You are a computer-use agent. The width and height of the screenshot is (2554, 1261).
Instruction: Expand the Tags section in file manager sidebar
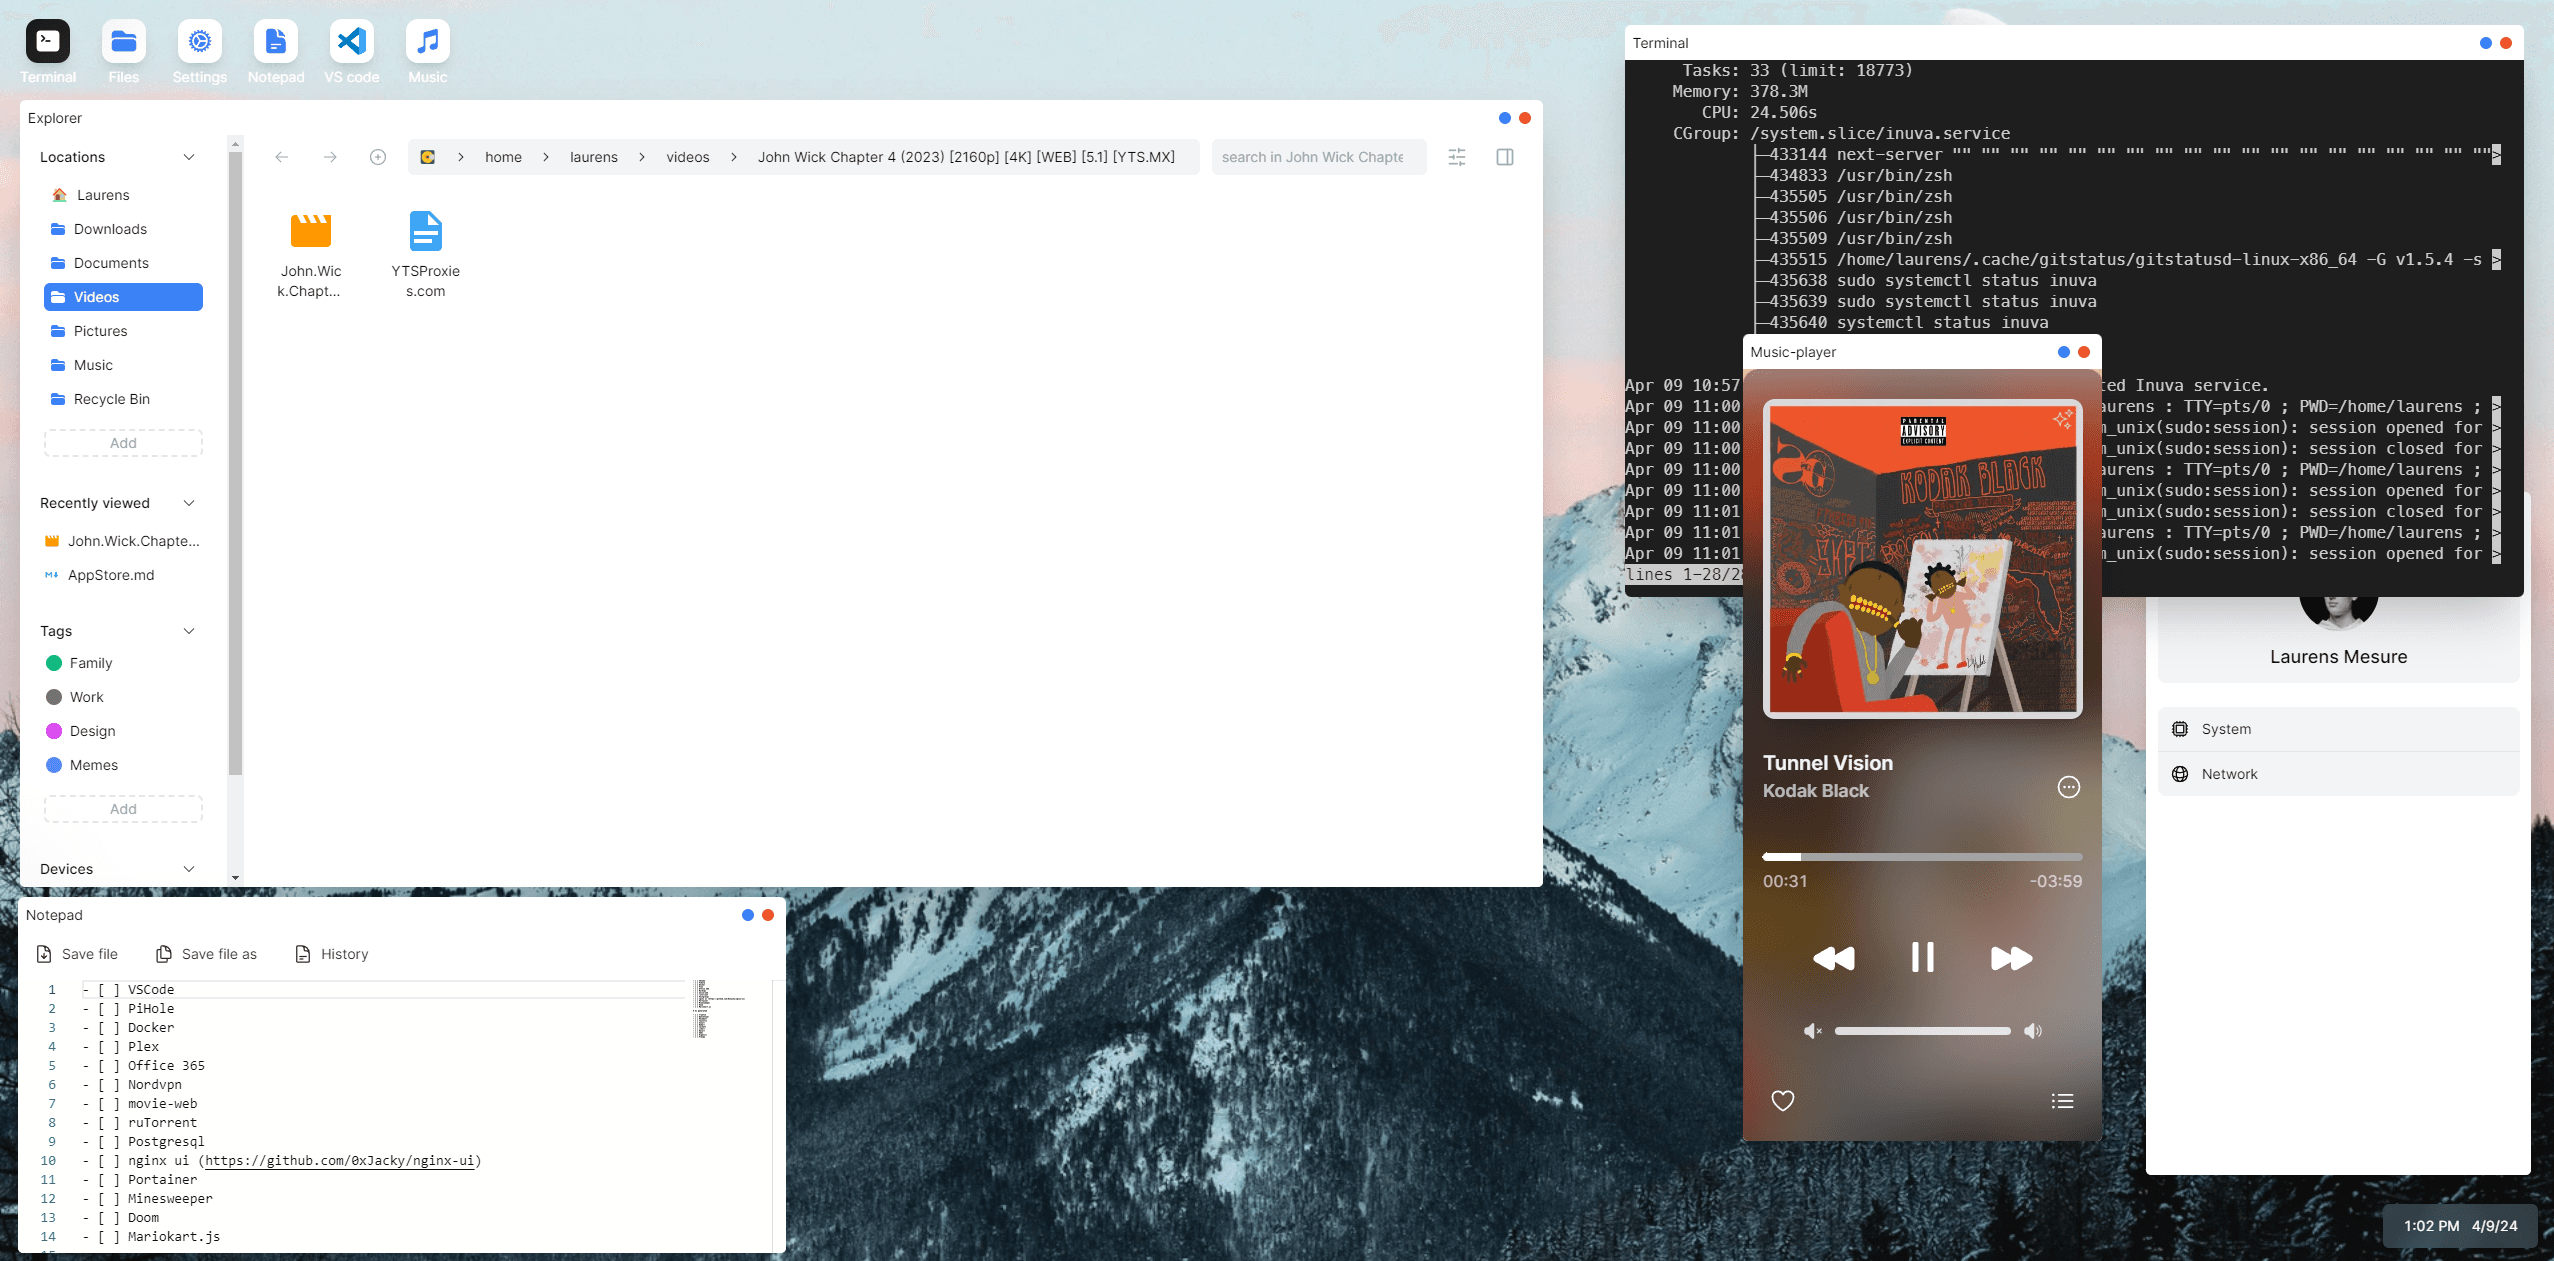[189, 630]
